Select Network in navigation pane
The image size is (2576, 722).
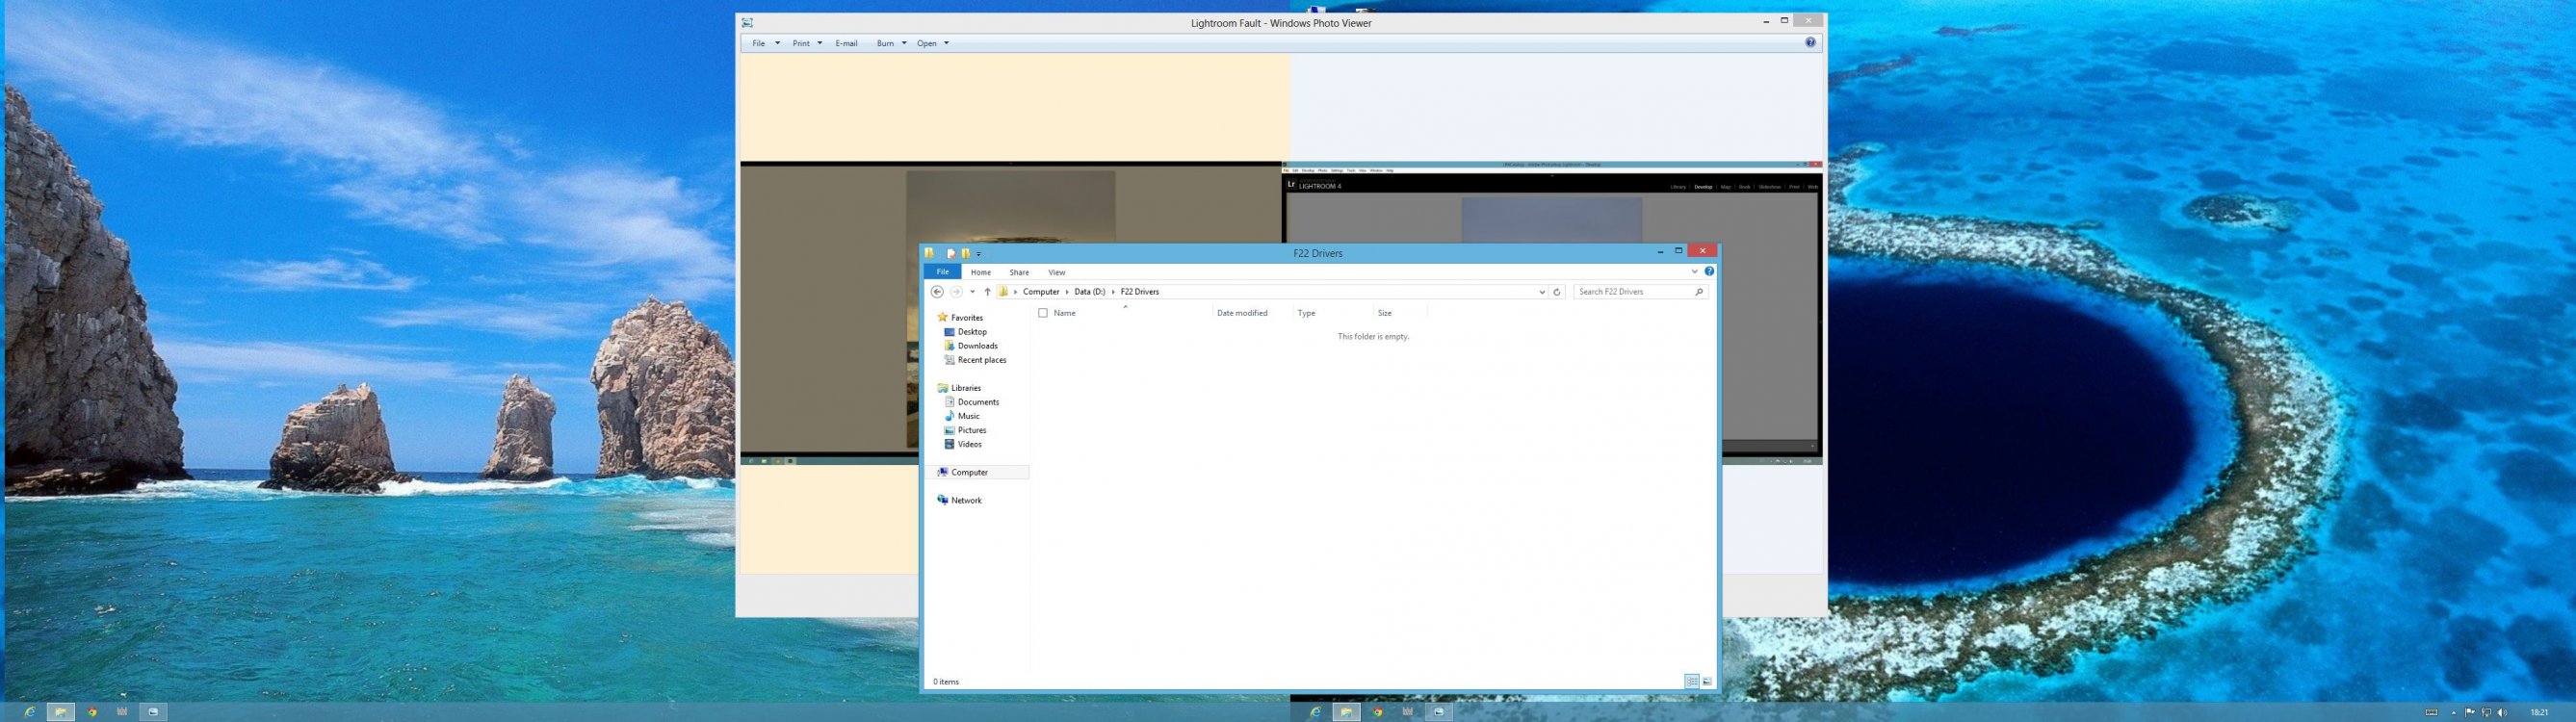click(x=966, y=500)
